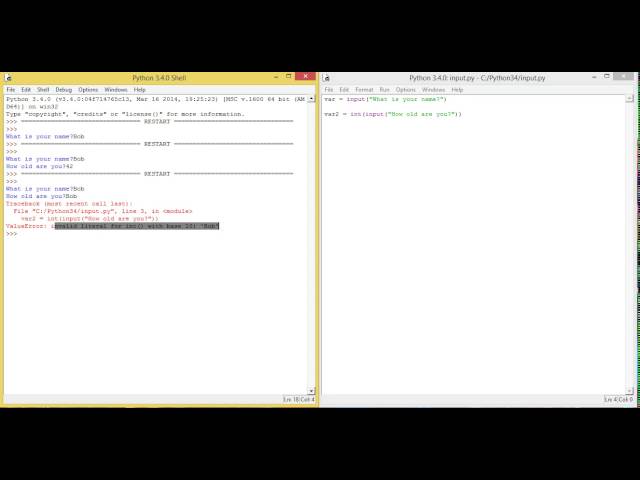
Task: Maximize the Python Shell window
Action: (x=289, y=77)
